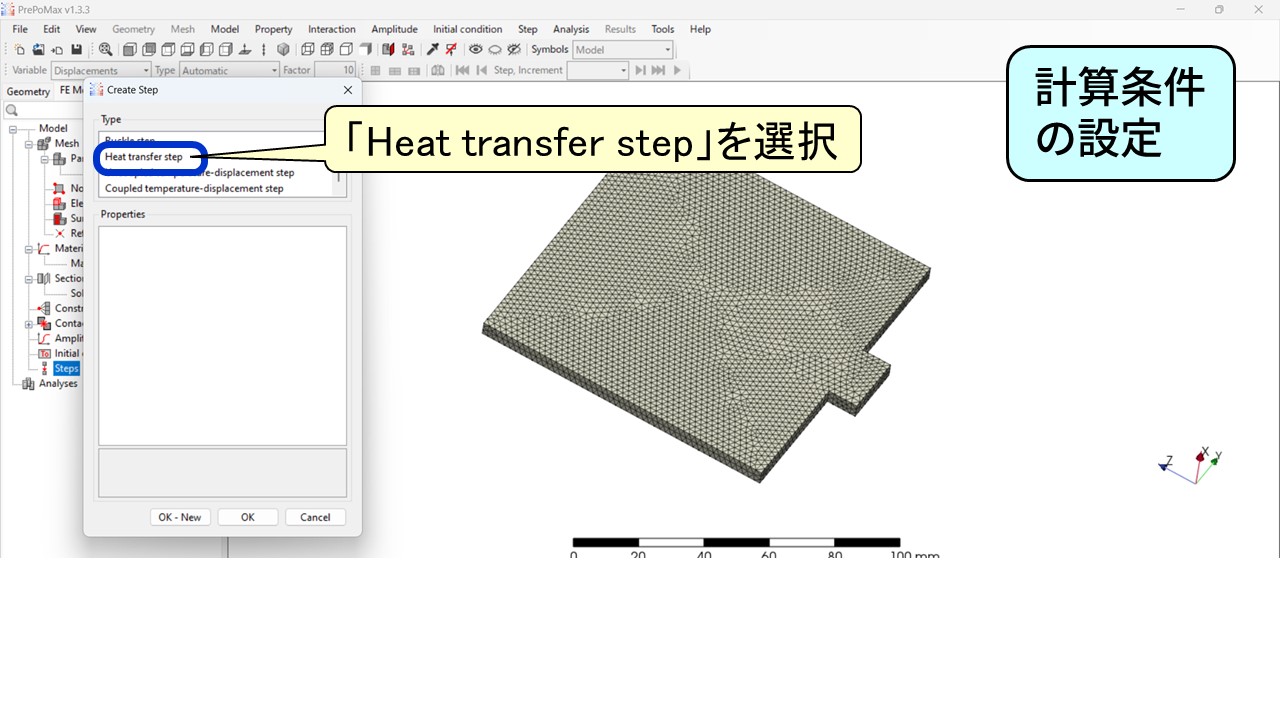This screenshot has height=720, width=1280.
Task: Open the Step, Increment dropdown
Action: pyautogui.click(x=598, y=70)
